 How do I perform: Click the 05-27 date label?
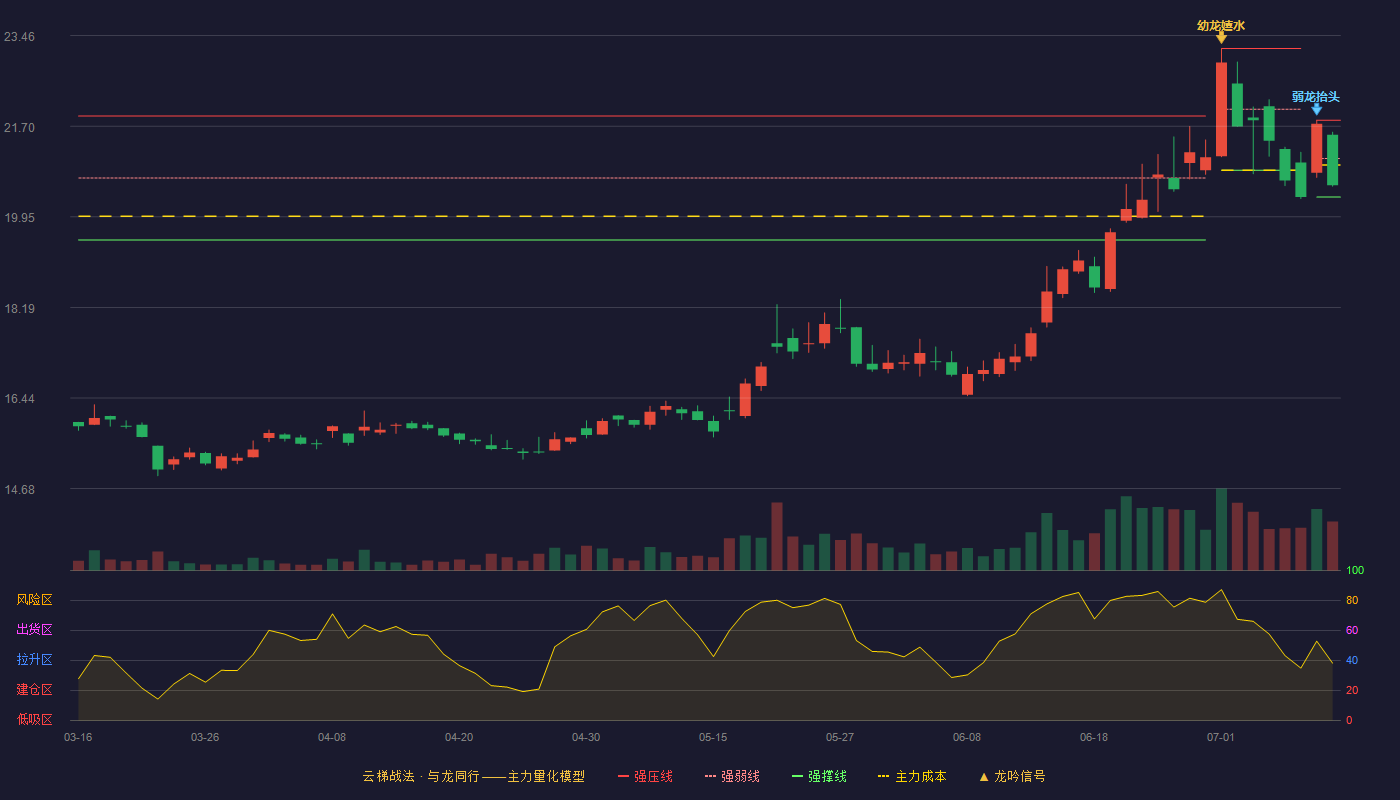point(840,737)
